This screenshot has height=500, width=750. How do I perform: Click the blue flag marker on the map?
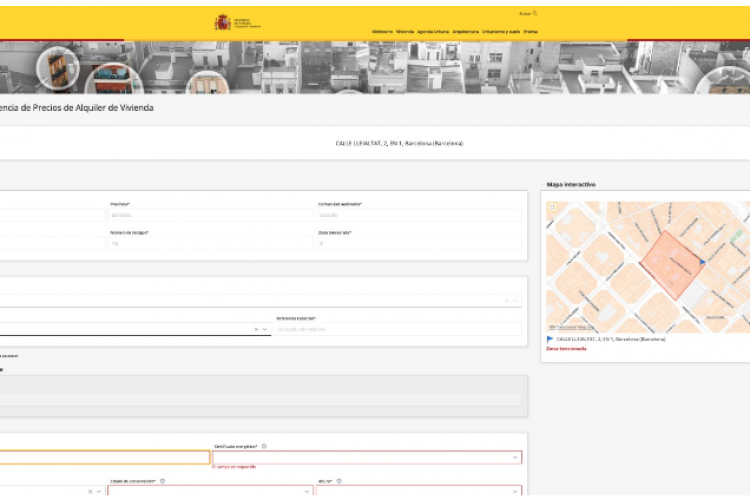pyautogui.click(x=702, y=261)
